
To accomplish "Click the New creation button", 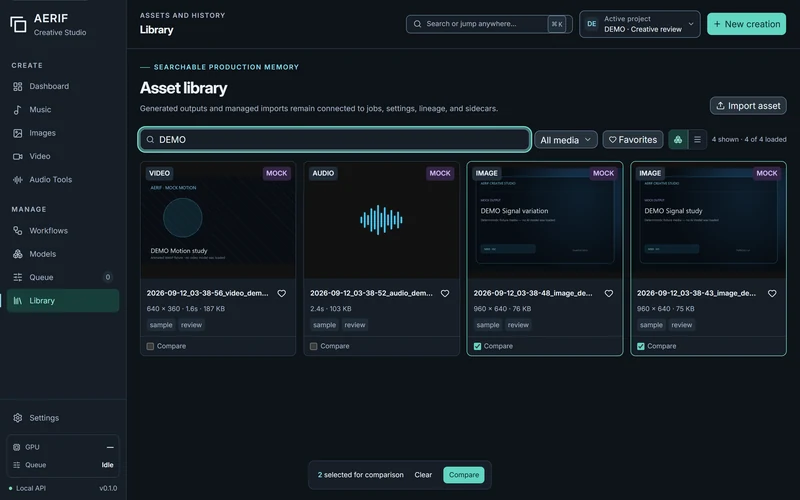I will 746,24.
